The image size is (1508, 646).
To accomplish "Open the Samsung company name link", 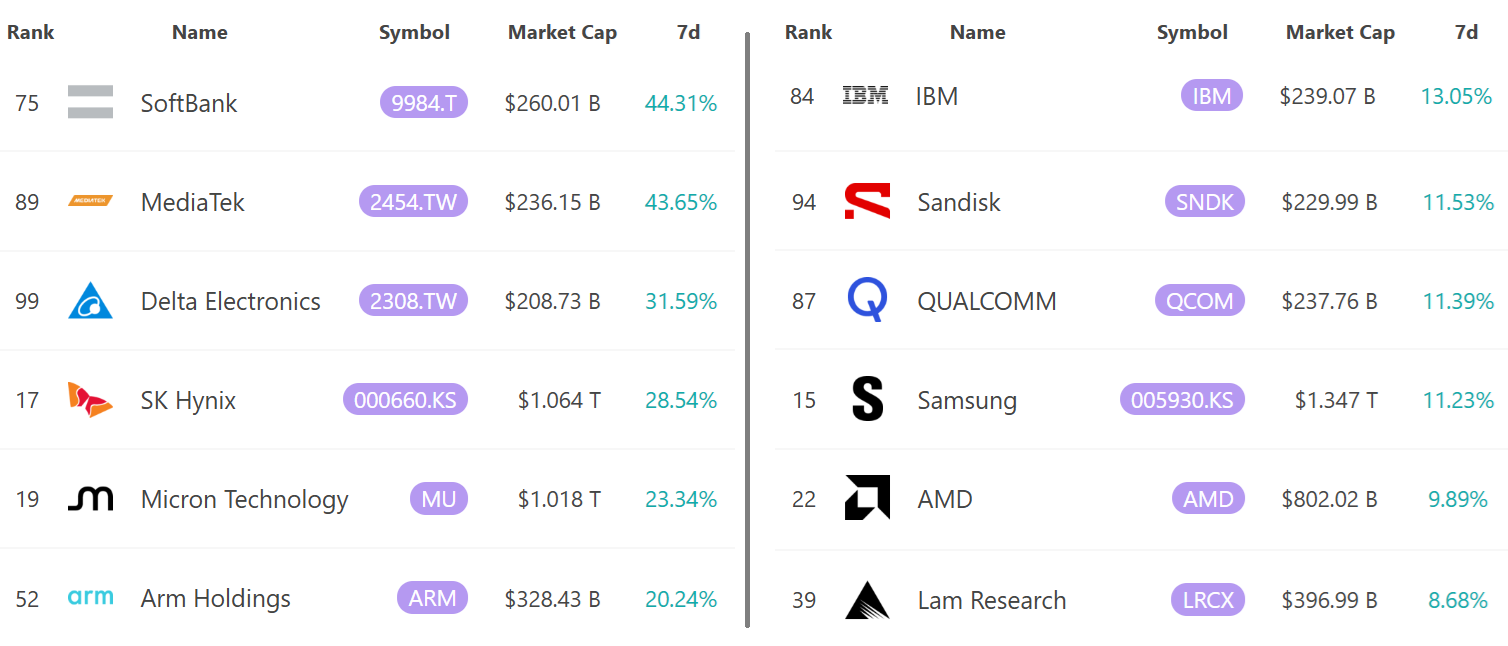I will click(x=967, y=400).
